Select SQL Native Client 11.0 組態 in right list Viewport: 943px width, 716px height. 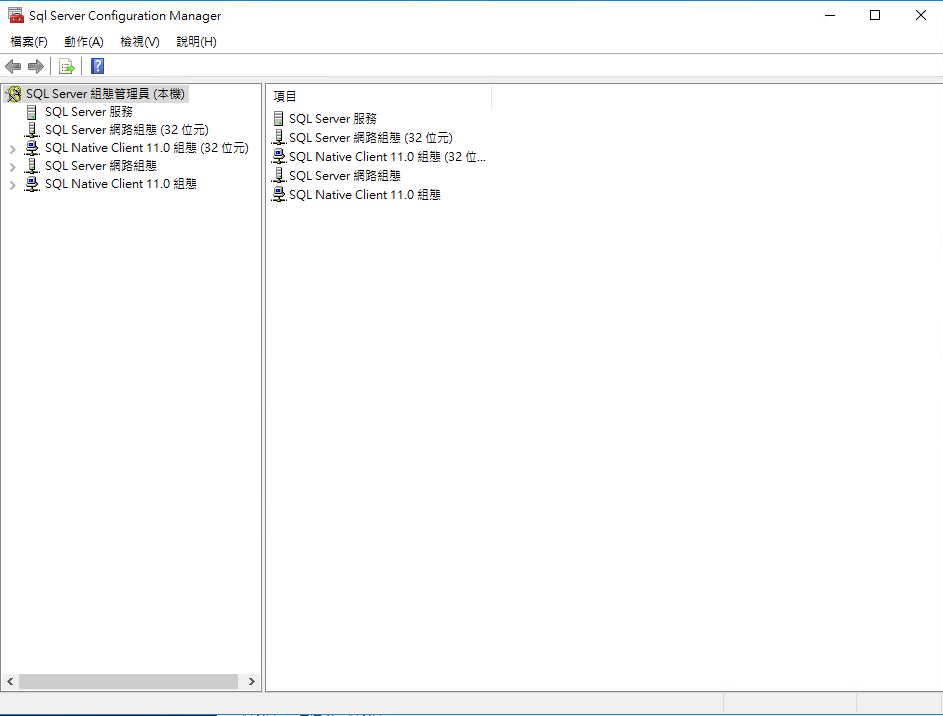364,195
